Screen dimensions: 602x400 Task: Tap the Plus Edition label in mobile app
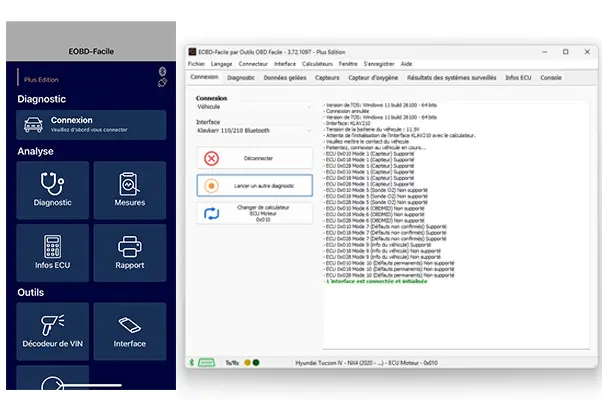tap(41, 80)
